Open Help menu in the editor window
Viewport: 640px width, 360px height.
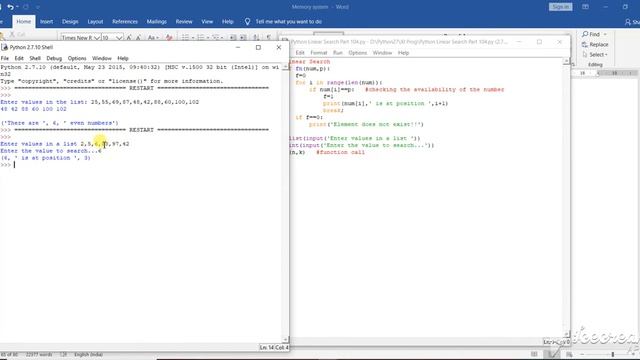pos(404,53)
